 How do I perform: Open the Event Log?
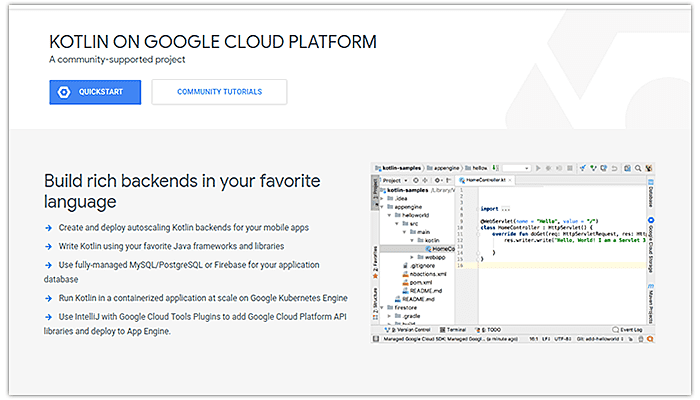[x=627, y=330]
